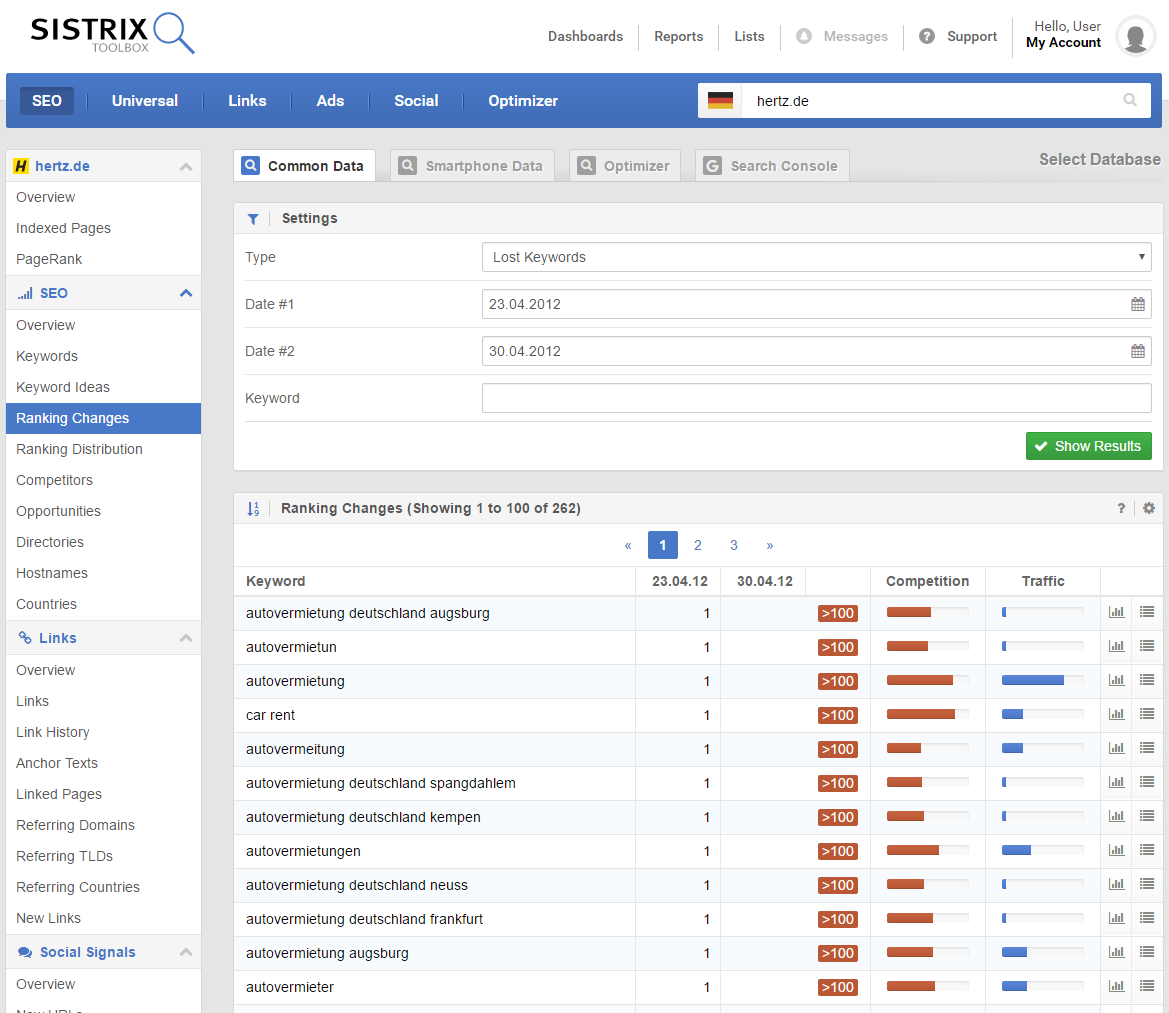
Task: Click the Keyword filter input field
Action: point(816,398)
